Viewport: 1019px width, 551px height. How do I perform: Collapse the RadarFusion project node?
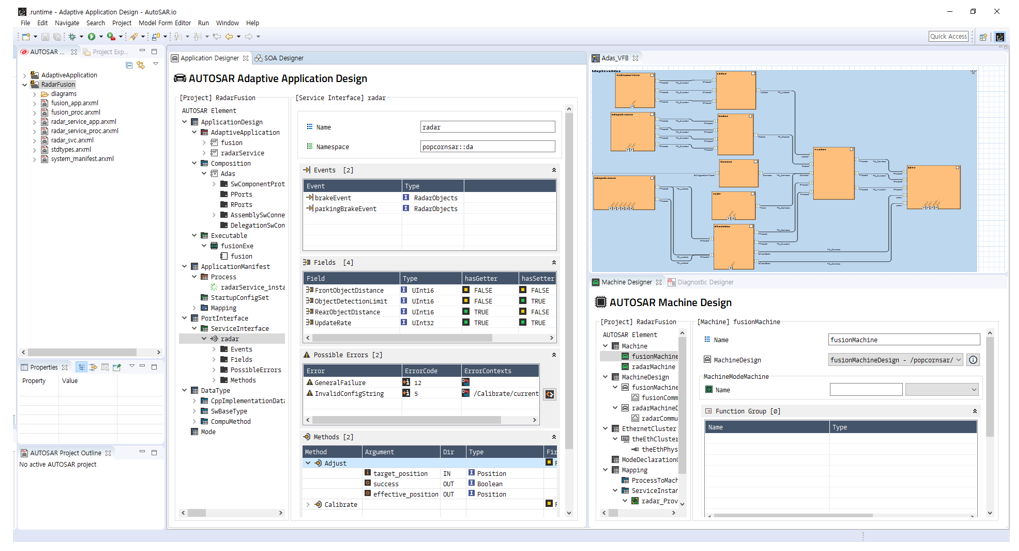pyautogui.click(x=25, y=84)
